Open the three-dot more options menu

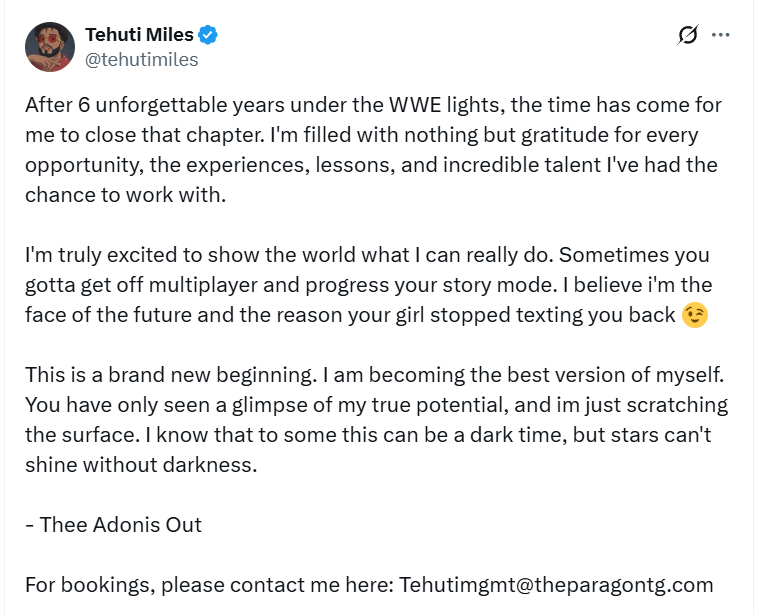point(721,35)
